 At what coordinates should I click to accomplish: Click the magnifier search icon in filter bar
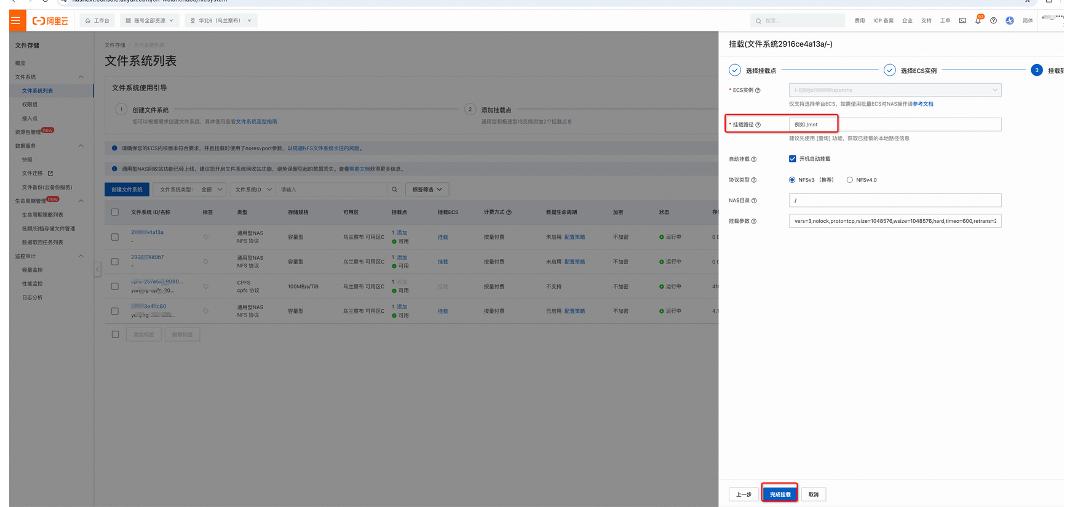pos(394,189)
